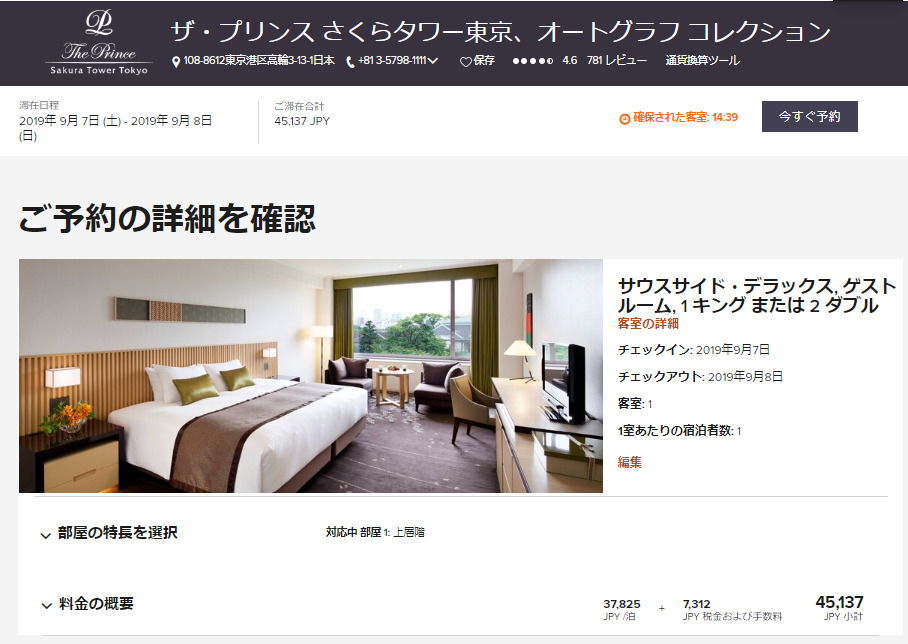Click the rating dots icon
Image resolution: width=908 pixels, height=644 pixels.
pyautogui.click(x=532, y=61)
